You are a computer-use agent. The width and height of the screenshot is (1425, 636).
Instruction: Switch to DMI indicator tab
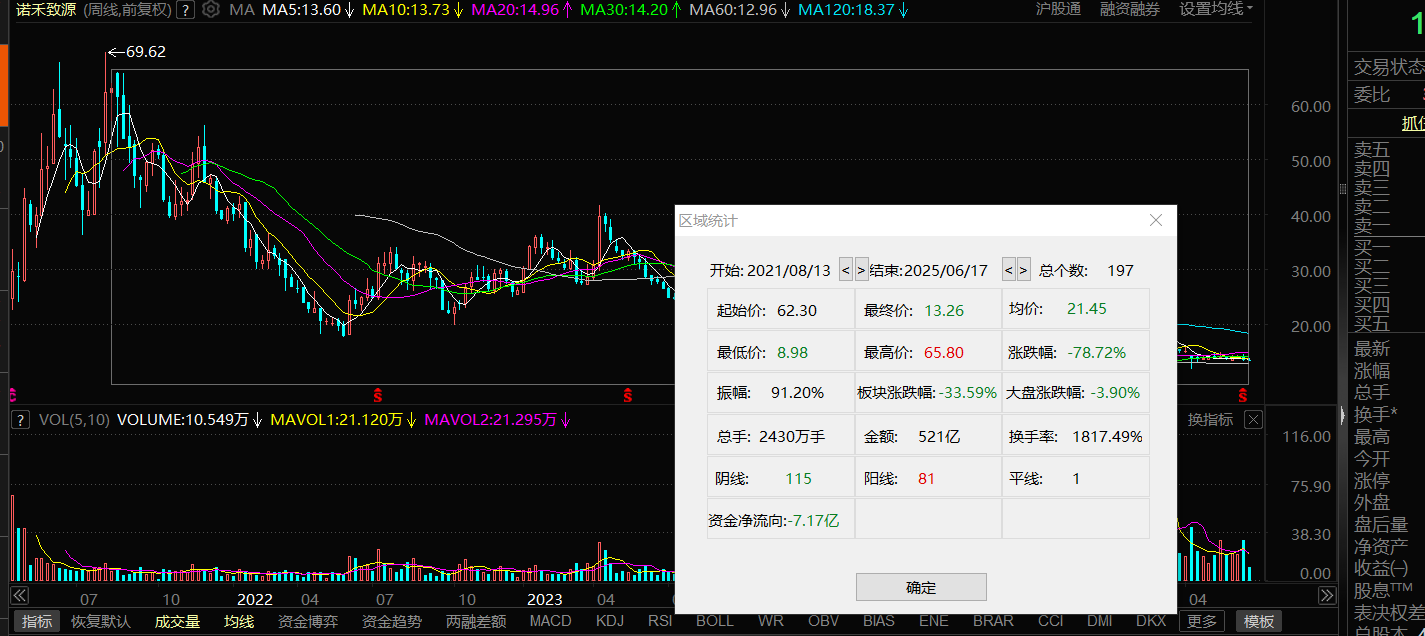(x=1100, y=621)
